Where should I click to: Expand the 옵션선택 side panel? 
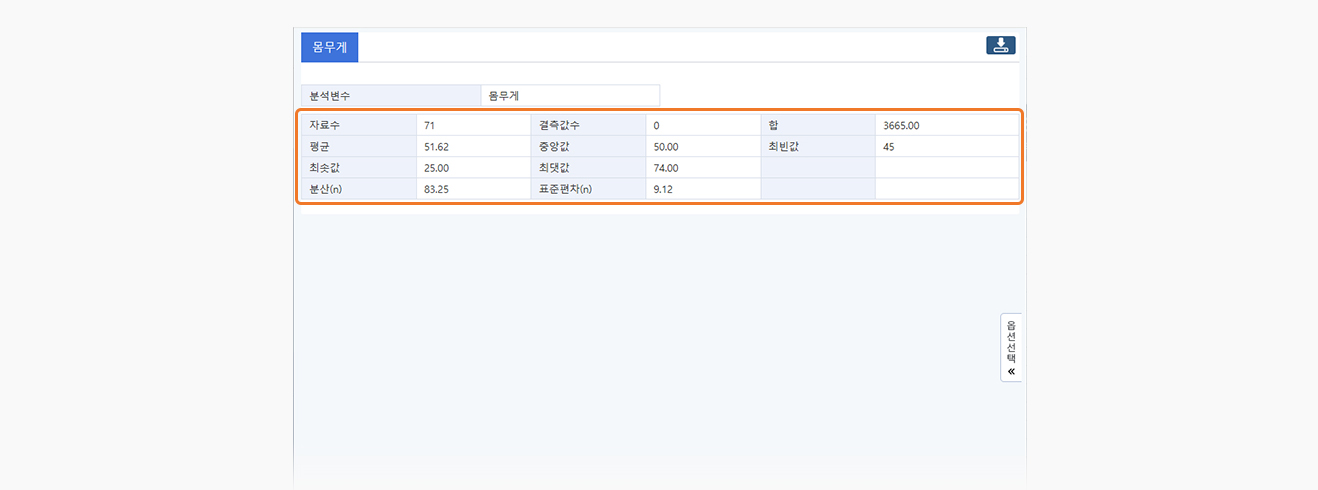coord(1011,348)
